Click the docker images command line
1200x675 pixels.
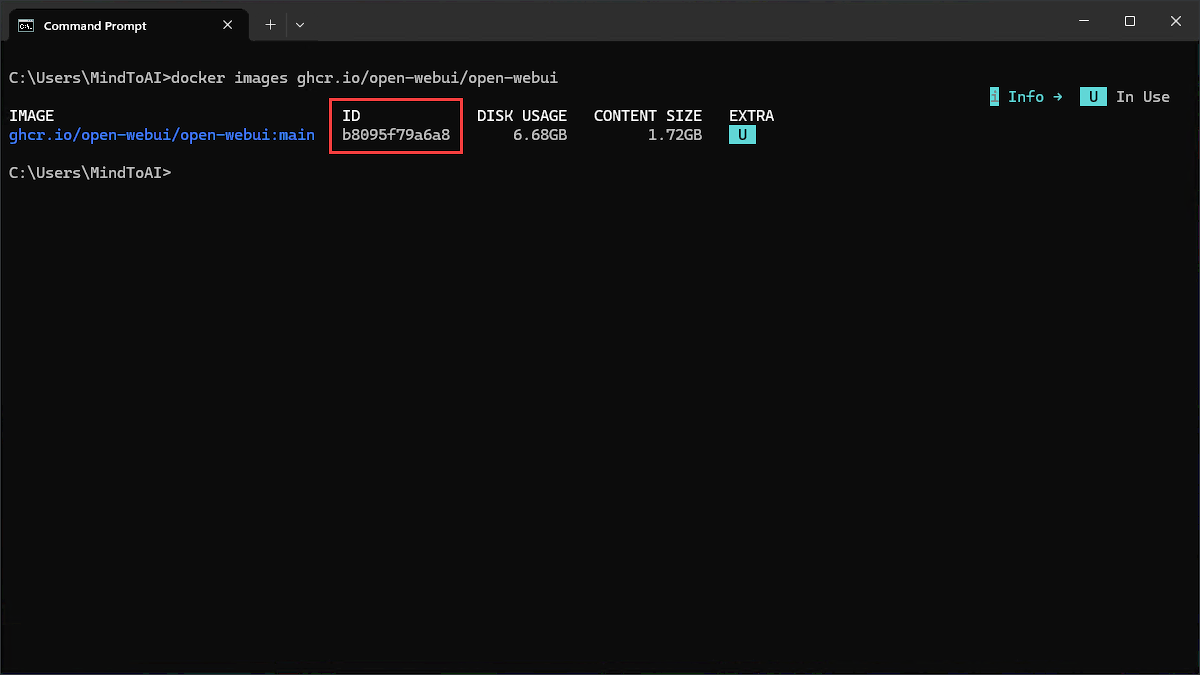pyautogui.click(x=283, y=78)
